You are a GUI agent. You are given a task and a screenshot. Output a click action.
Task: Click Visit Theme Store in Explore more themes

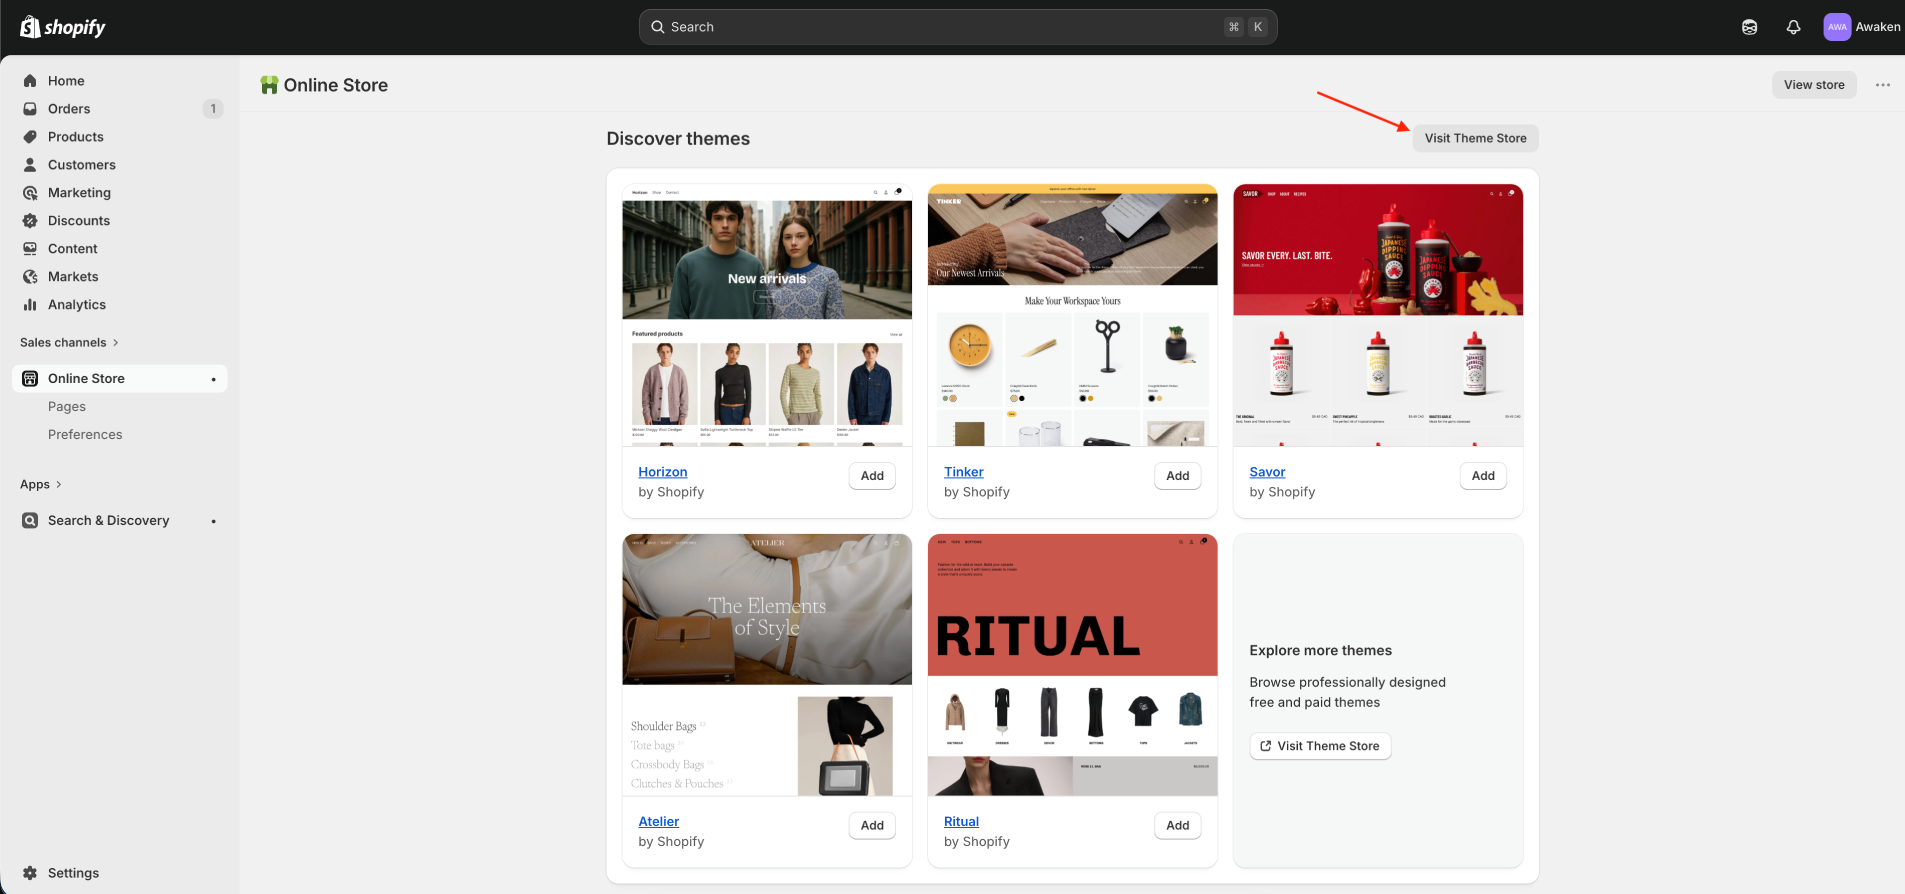1320,746
